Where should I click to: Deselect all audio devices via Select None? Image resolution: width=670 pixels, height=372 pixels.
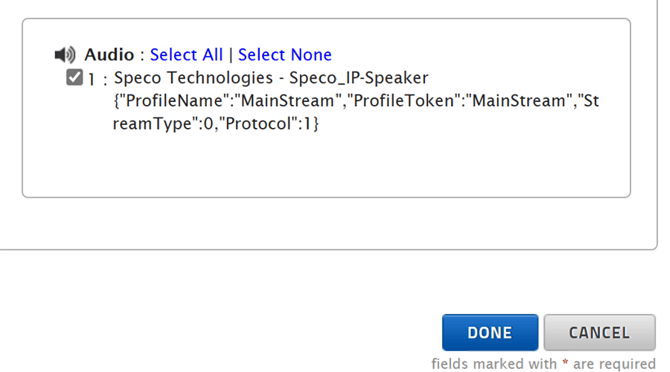point(285,55)
